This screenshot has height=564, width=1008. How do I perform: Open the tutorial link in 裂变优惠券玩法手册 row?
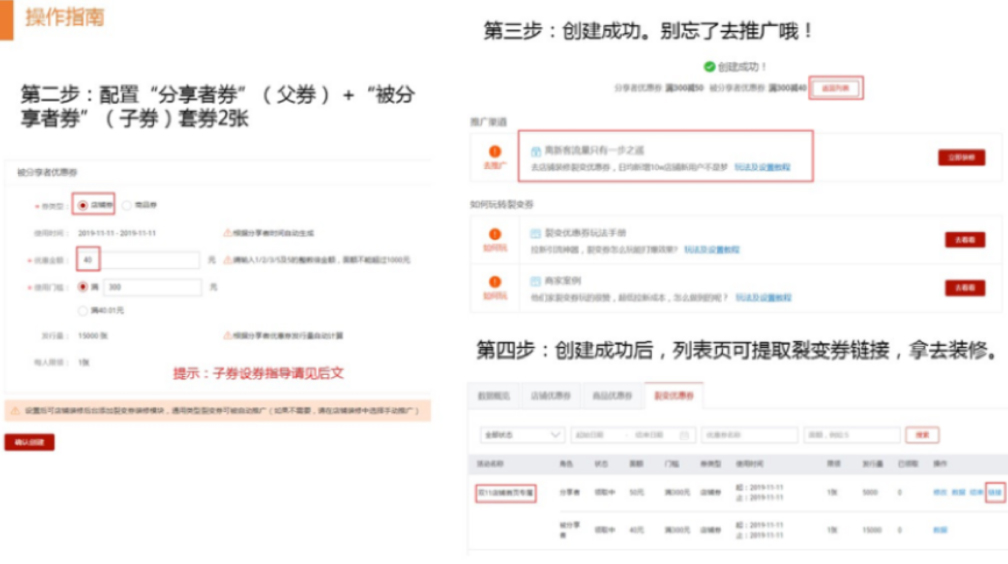712,250
